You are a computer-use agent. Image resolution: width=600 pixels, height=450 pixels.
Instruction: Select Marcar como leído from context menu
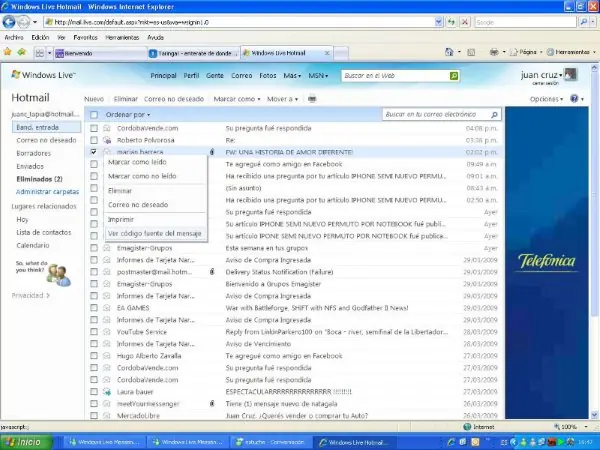(137, 162)
